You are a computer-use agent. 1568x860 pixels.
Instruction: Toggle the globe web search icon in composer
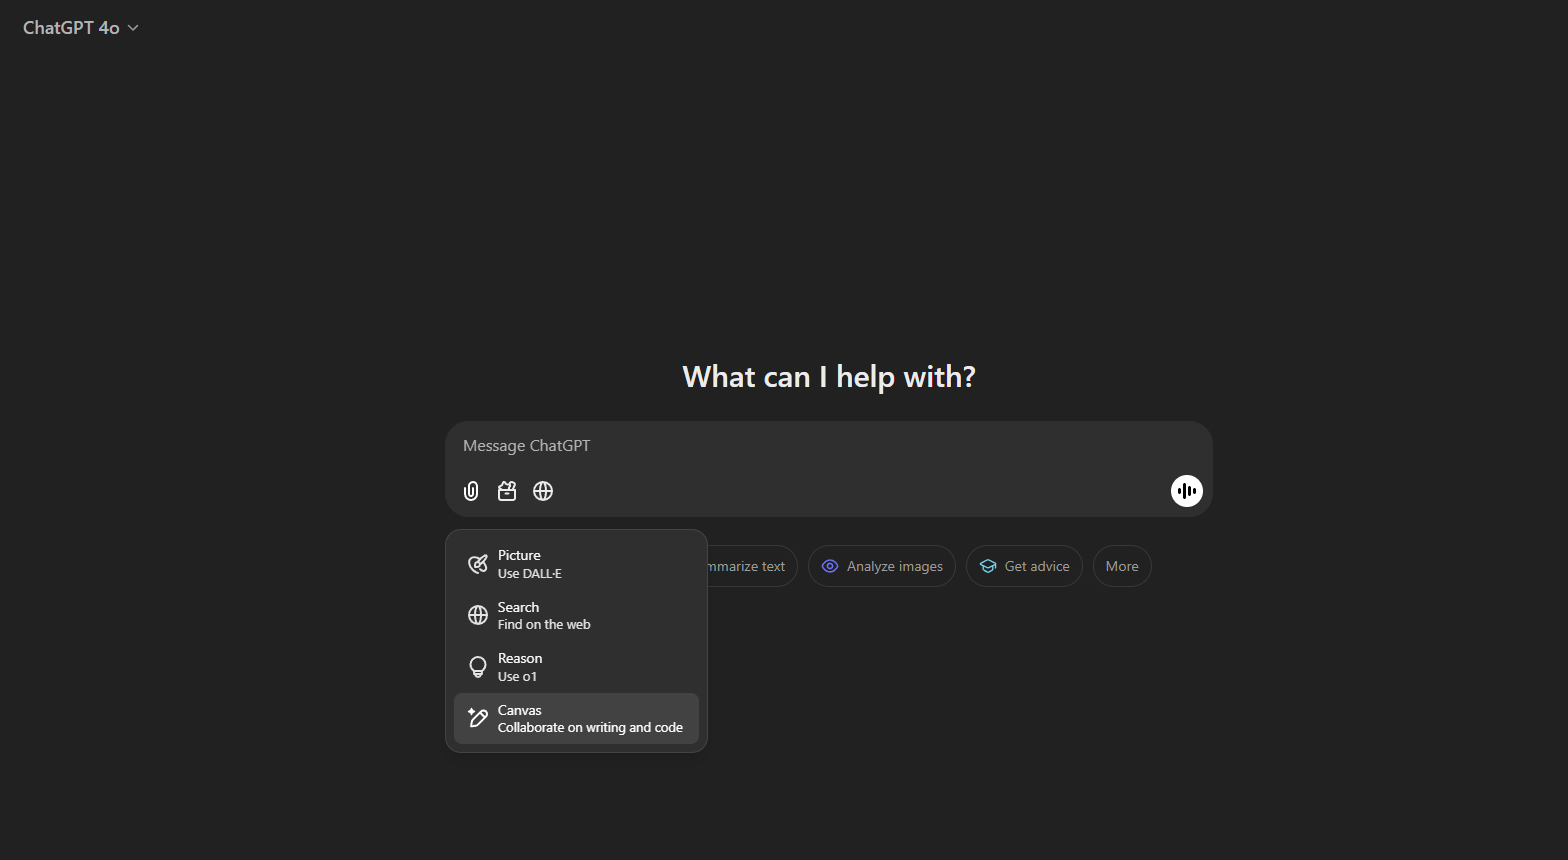[x=543, y=491]
